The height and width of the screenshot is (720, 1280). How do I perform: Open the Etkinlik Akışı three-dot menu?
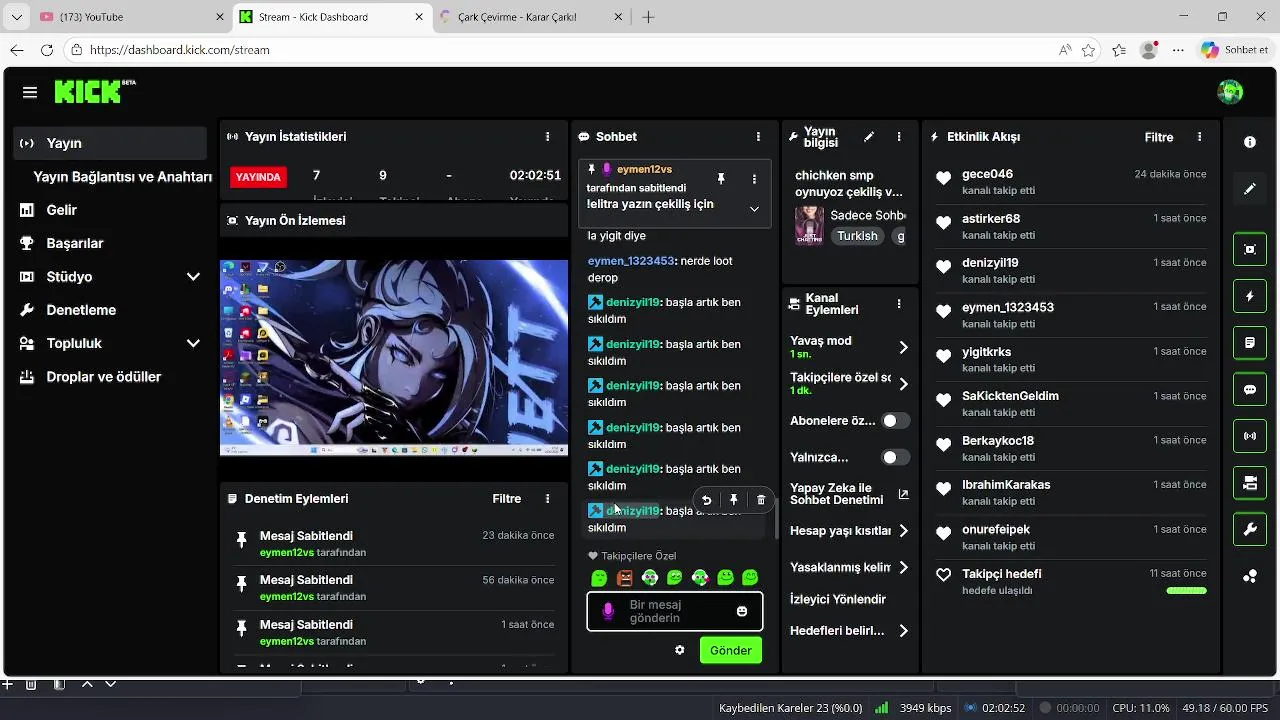pyautogui.click(x=1199, y=137)
